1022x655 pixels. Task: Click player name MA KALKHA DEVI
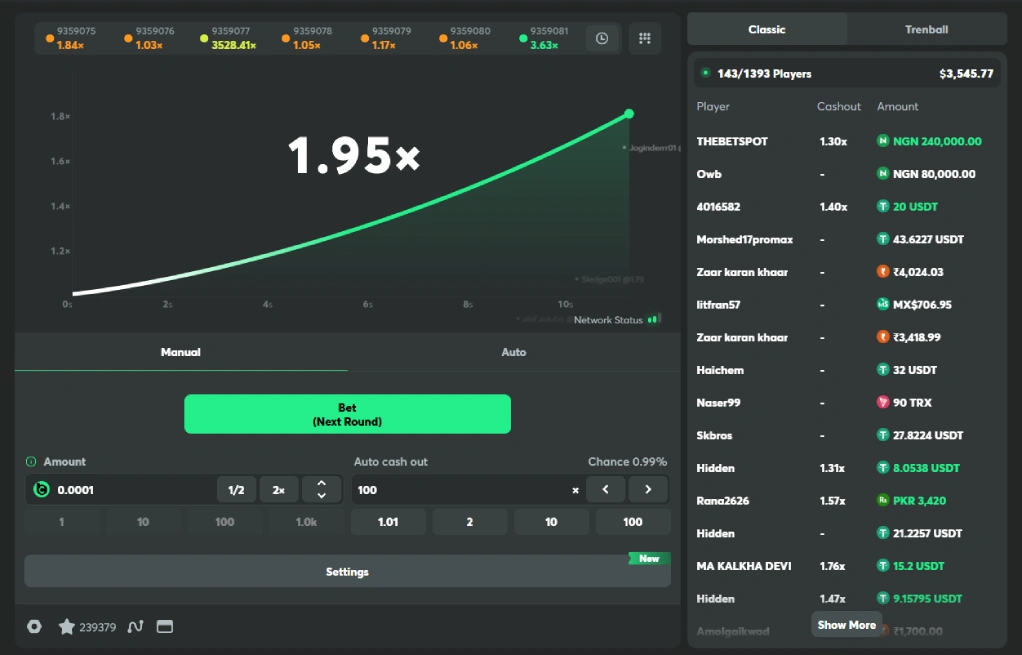(x=744, y=566)
